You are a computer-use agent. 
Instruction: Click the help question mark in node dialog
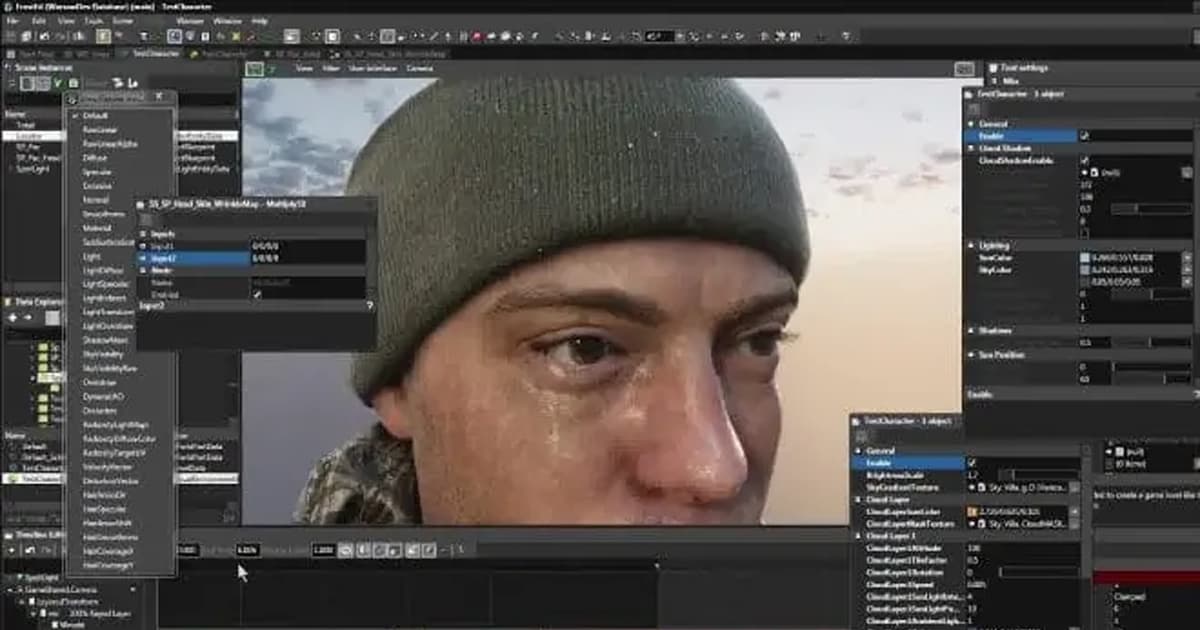click(369, 306)
